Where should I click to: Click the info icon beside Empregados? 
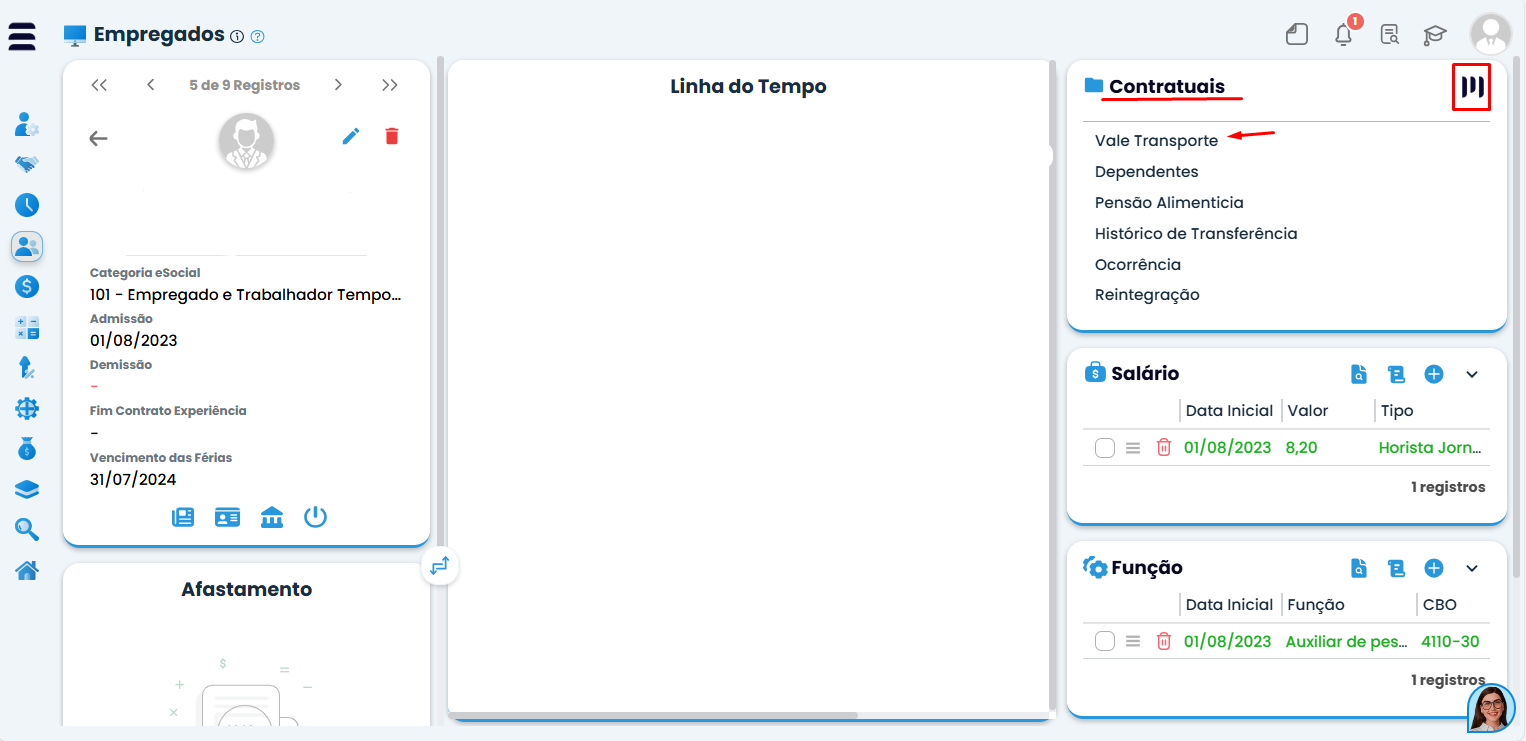[237, 37]
